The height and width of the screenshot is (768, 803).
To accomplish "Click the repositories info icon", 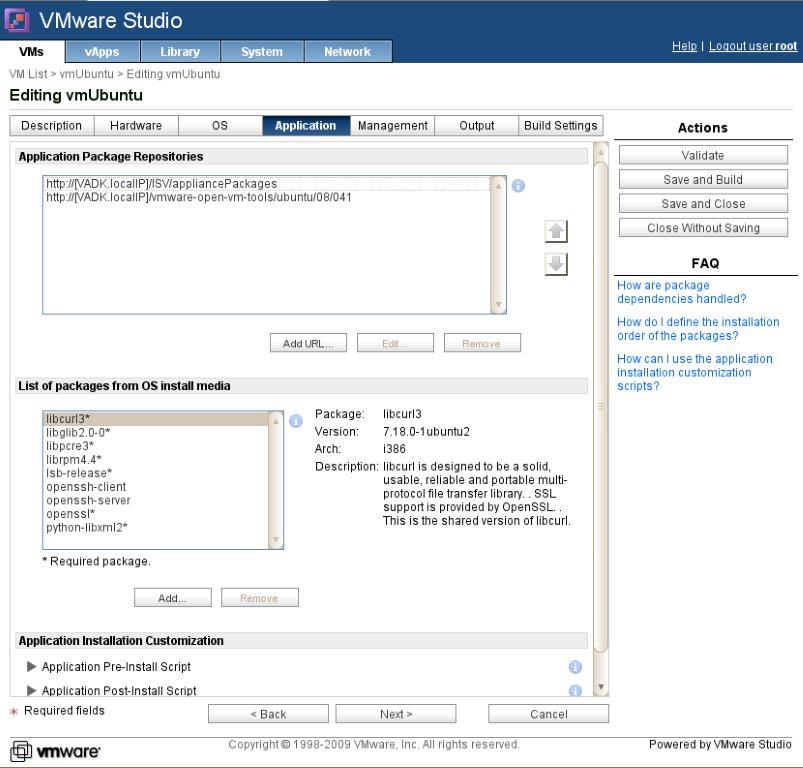I will point(518,186).
